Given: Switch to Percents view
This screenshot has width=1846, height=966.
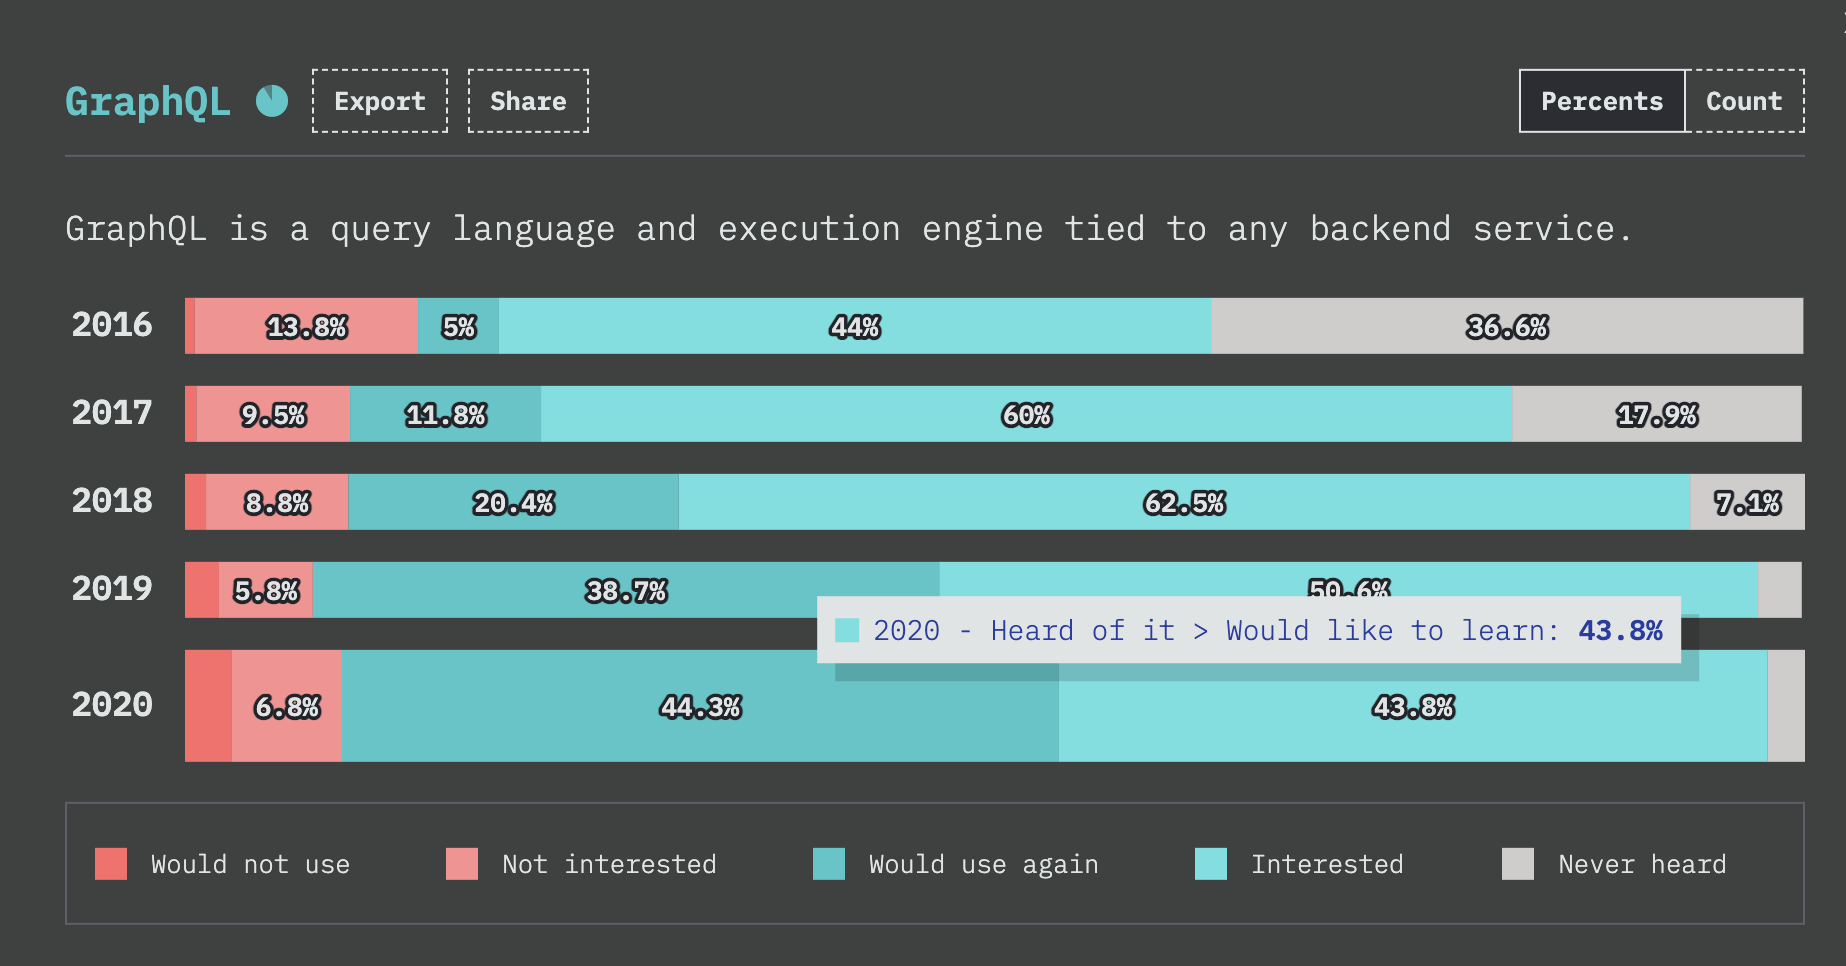Looking at the screenshot, I should [1601, 101].
